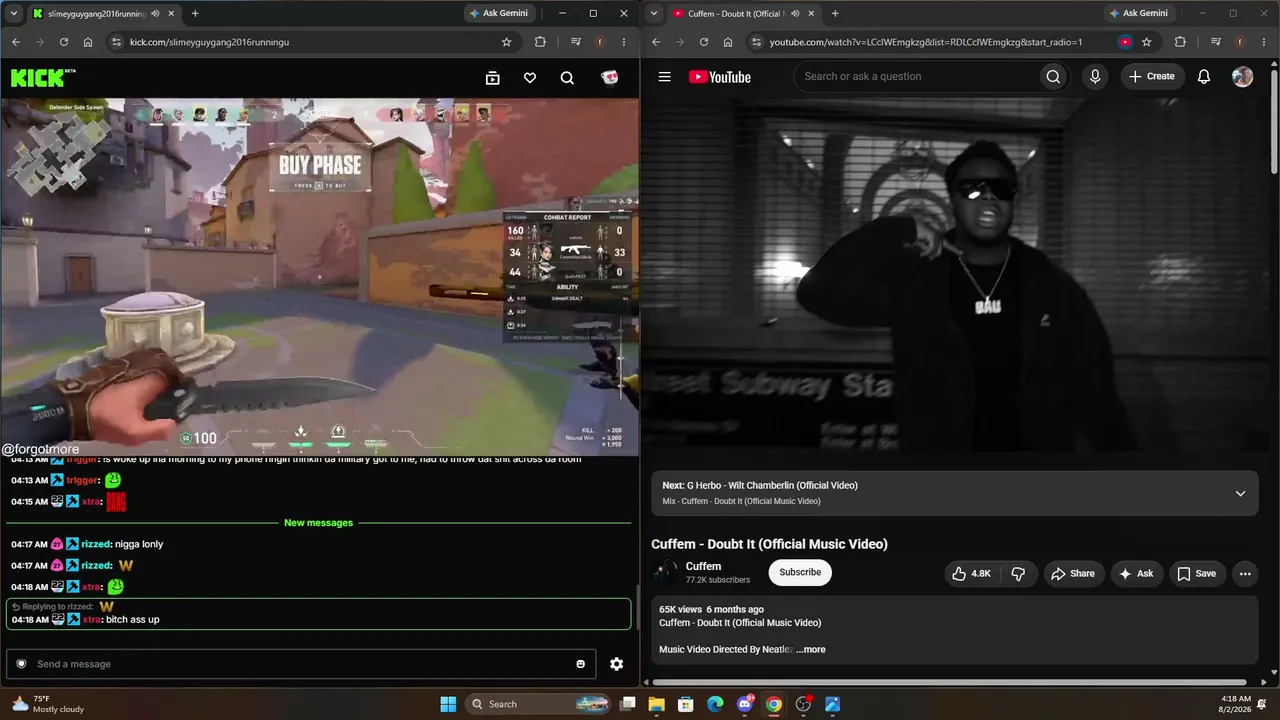This screenshot has height=720, width=1280.
Task: Click the Windows taskbar Search box
Action: pos(539,704)
